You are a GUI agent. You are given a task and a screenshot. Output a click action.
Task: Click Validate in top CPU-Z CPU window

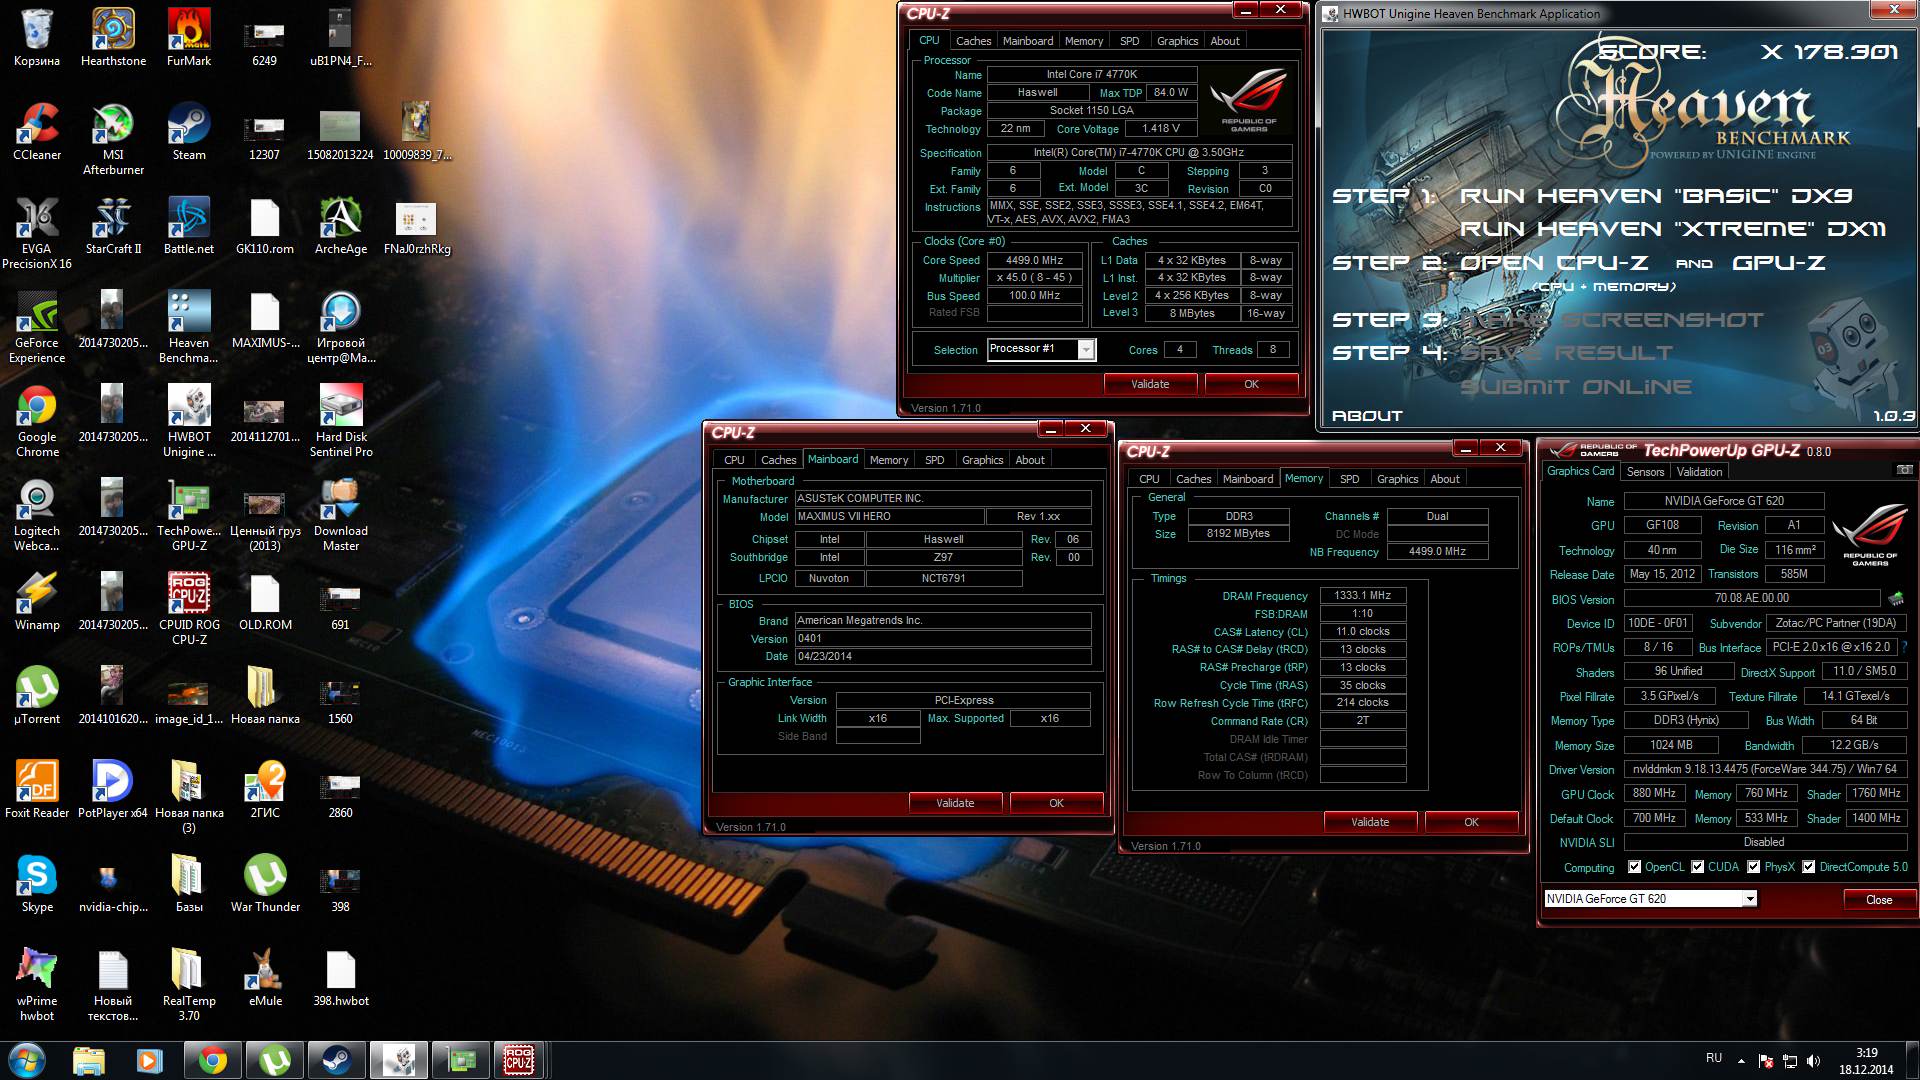tap(1150, 384)
